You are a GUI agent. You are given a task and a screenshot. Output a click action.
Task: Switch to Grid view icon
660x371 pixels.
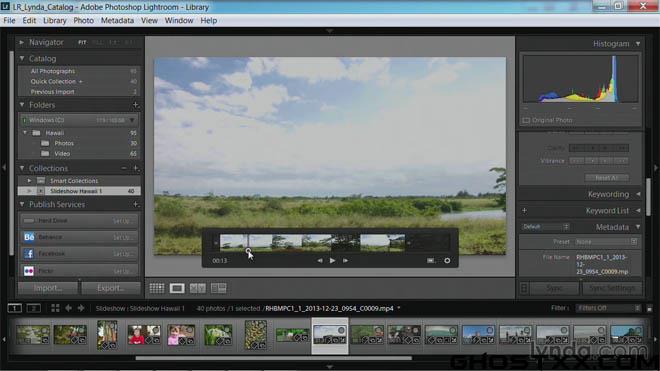pos(157,288)
